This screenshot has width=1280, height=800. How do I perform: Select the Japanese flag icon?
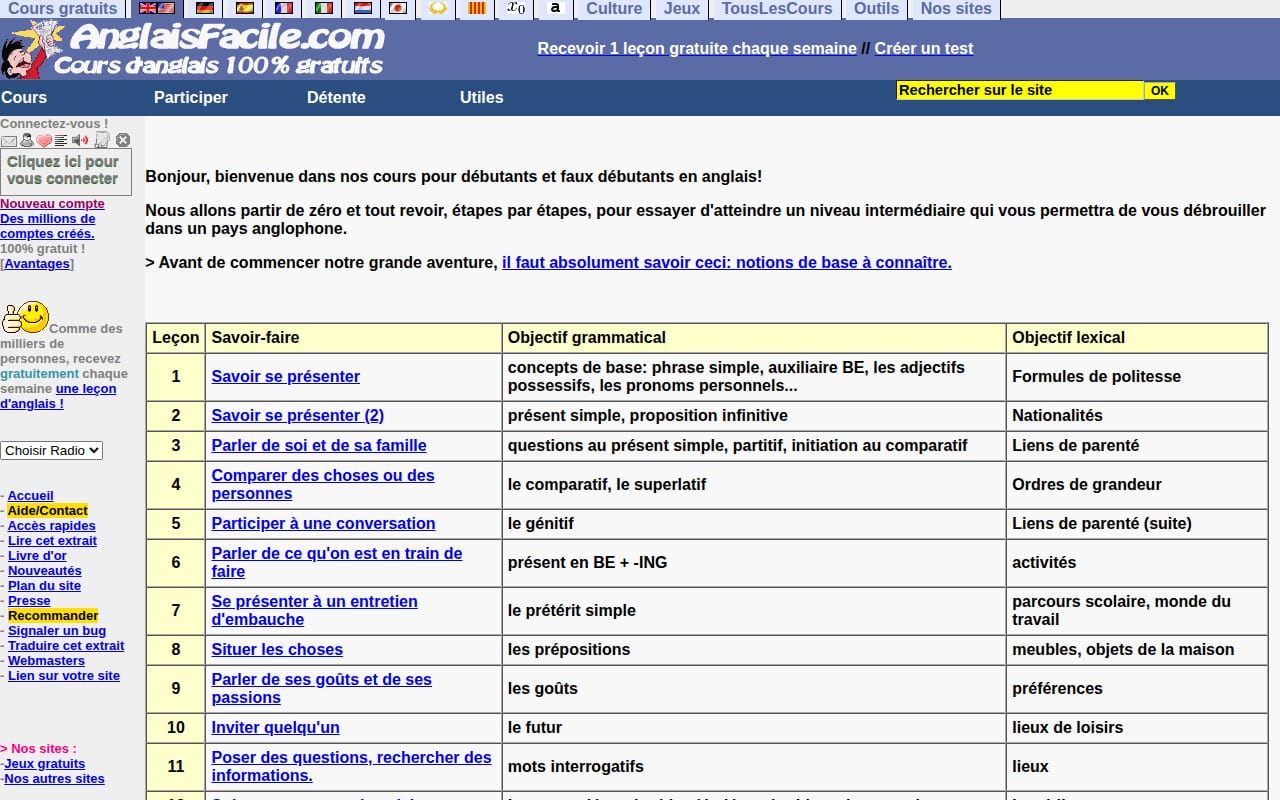click(397, 8)
